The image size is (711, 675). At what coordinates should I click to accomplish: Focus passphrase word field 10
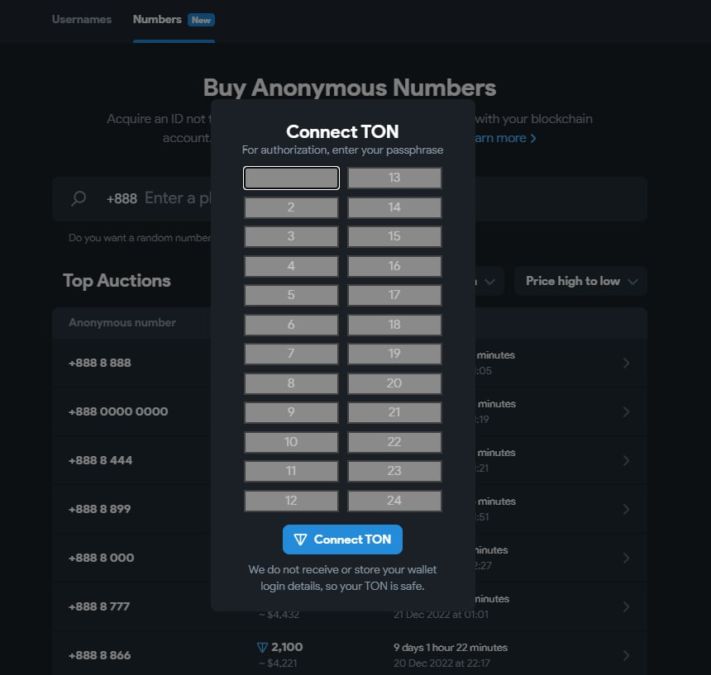291,442
